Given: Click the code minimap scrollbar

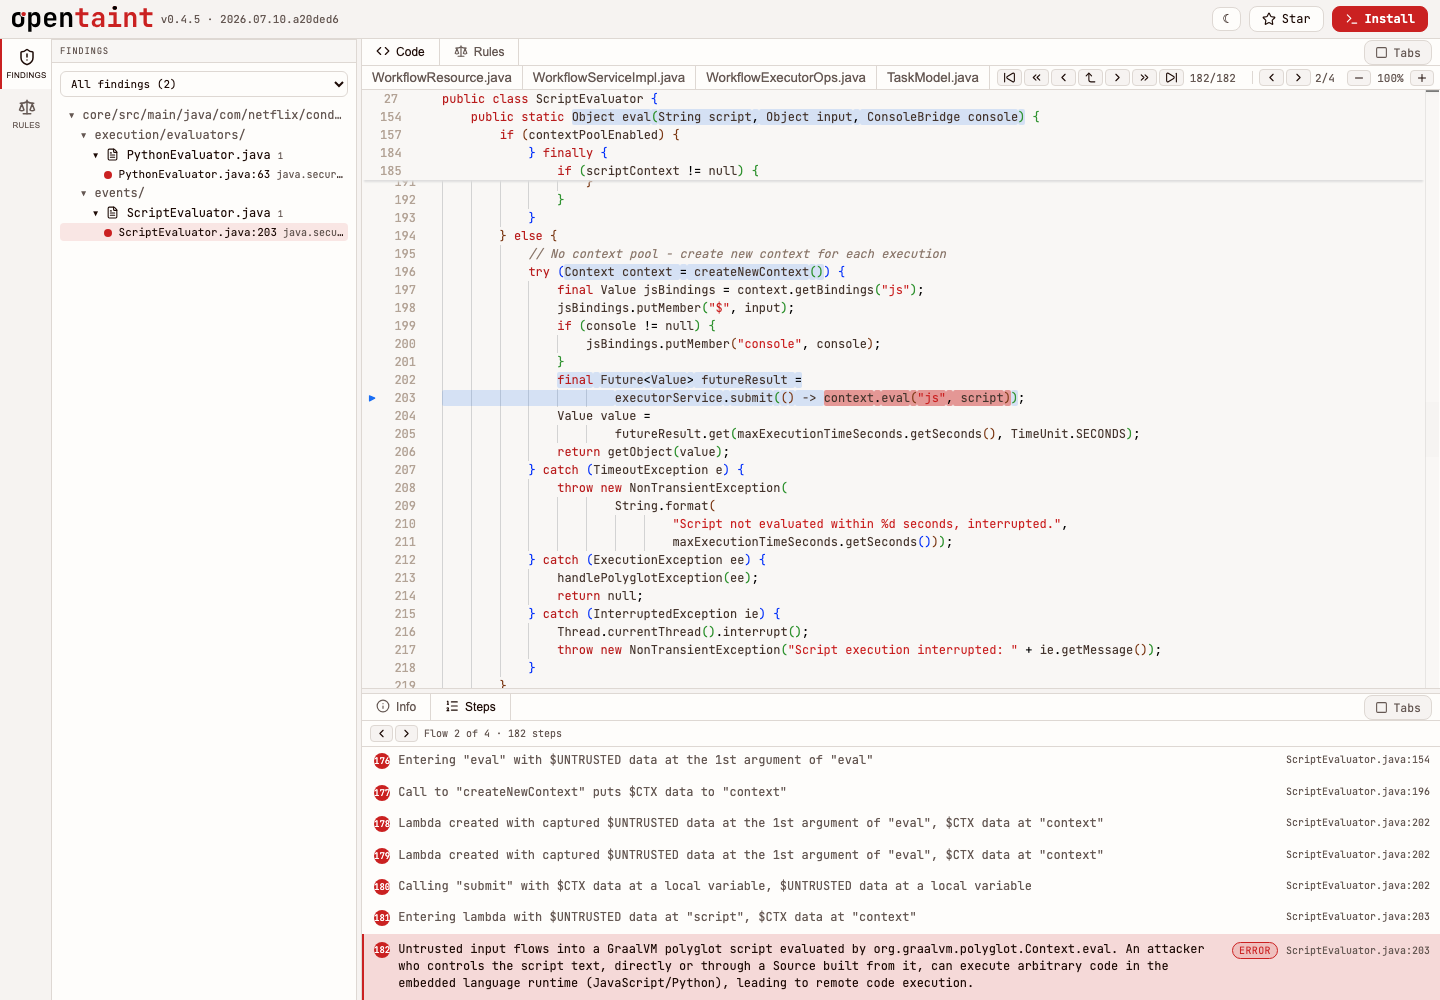Looking at the screenshot, I should click(1433, 388).
